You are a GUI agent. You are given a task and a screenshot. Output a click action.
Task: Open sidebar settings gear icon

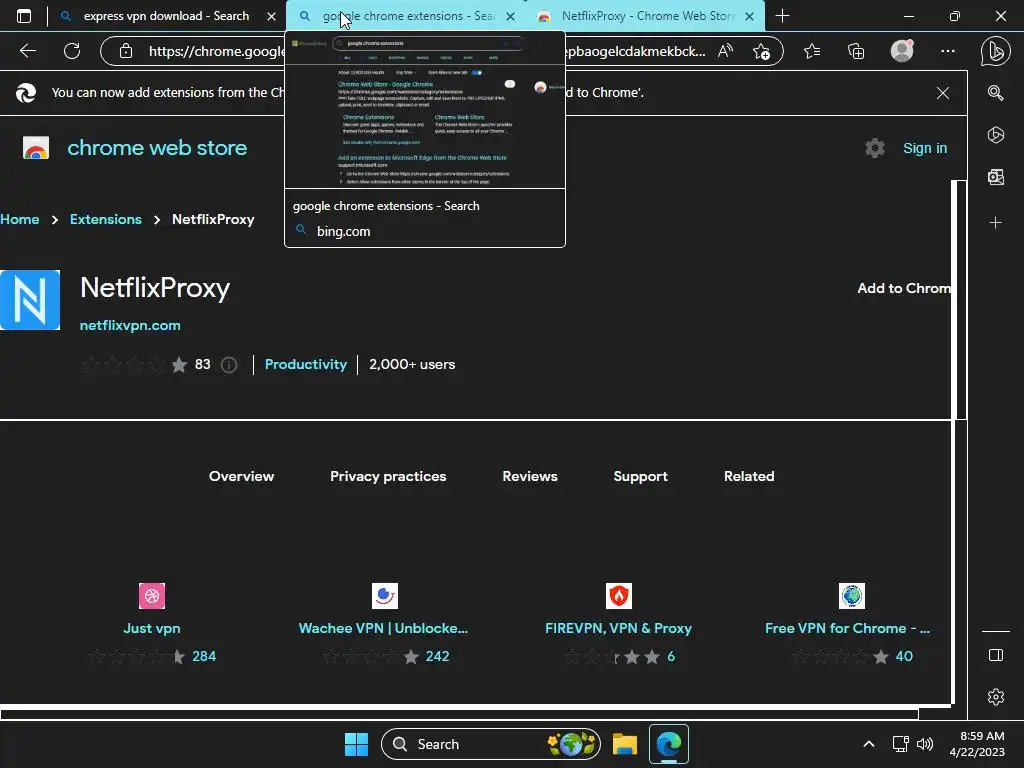pyautogui.click(x=995, y=697)
